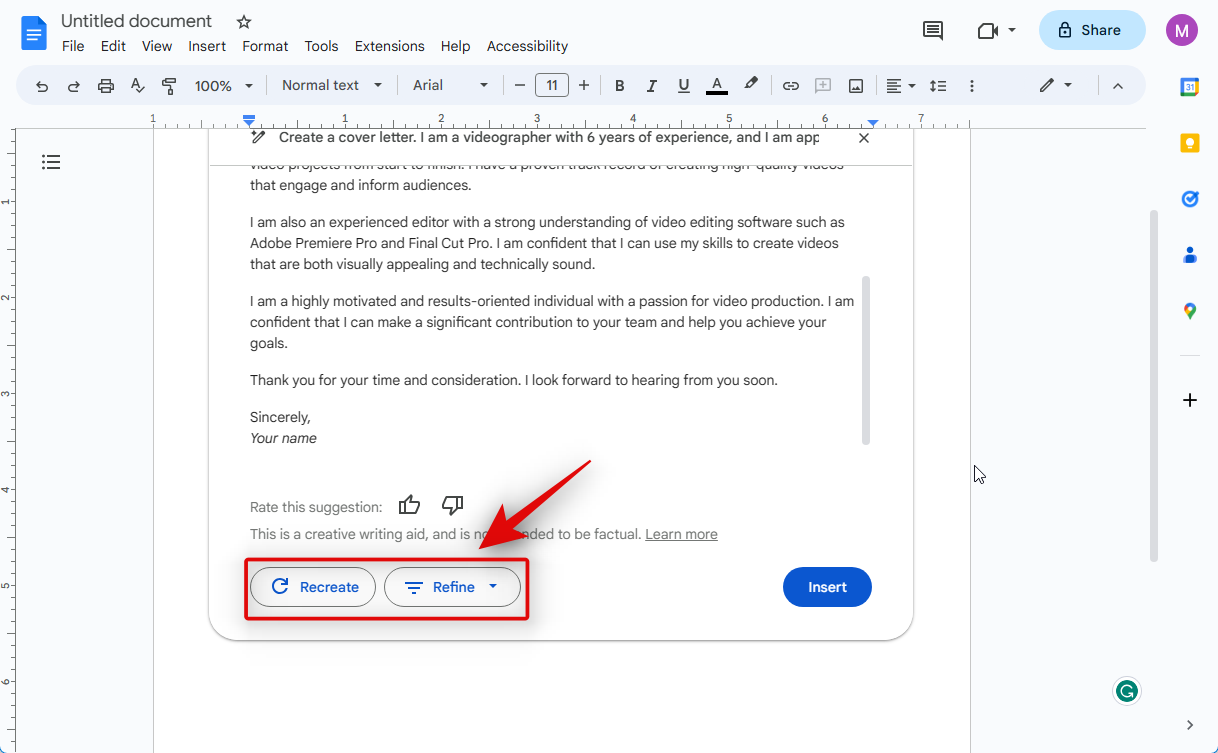This screenshot has height=753, width=1218.
Task: Insert the generated cover letter
Action: click(x=827, y=587)
